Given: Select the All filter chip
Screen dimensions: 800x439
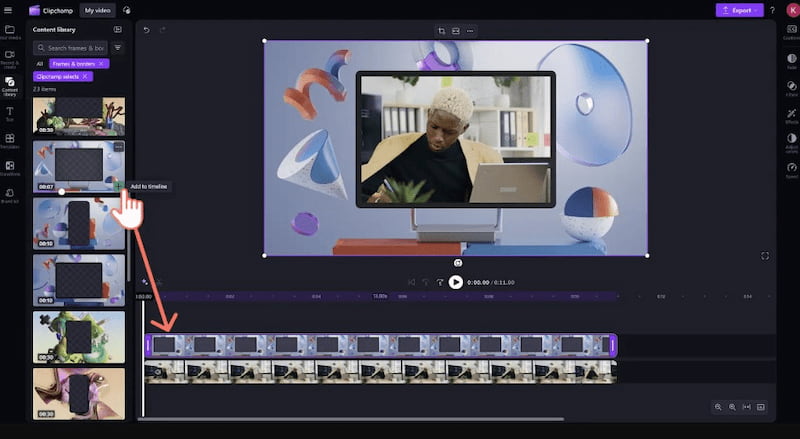Looking at the screenshot, I should (40, 64).
